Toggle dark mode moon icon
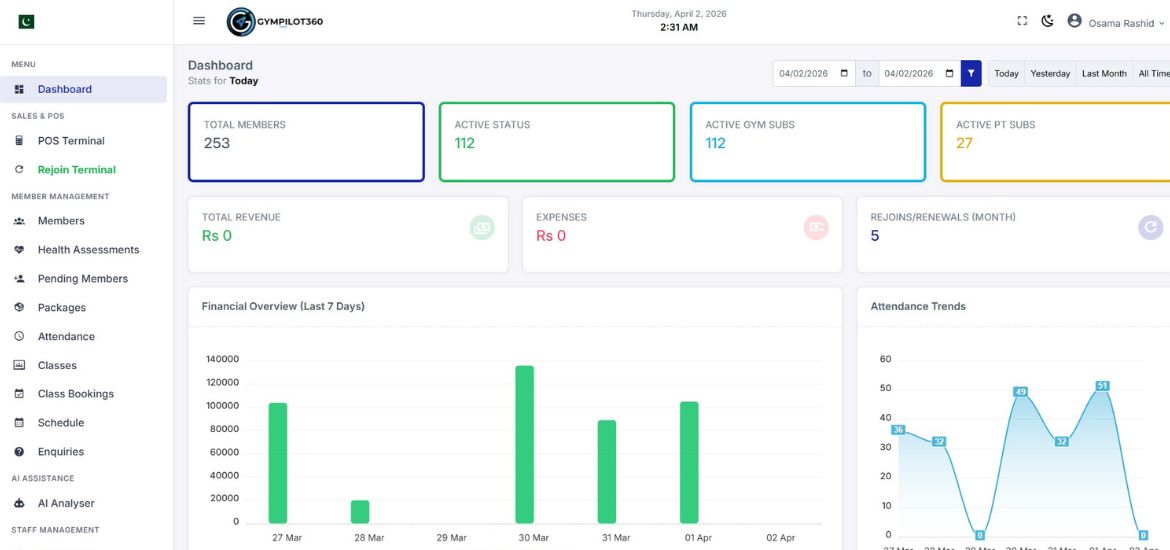The image size is (1170, 550). [x=1047, y=21]
